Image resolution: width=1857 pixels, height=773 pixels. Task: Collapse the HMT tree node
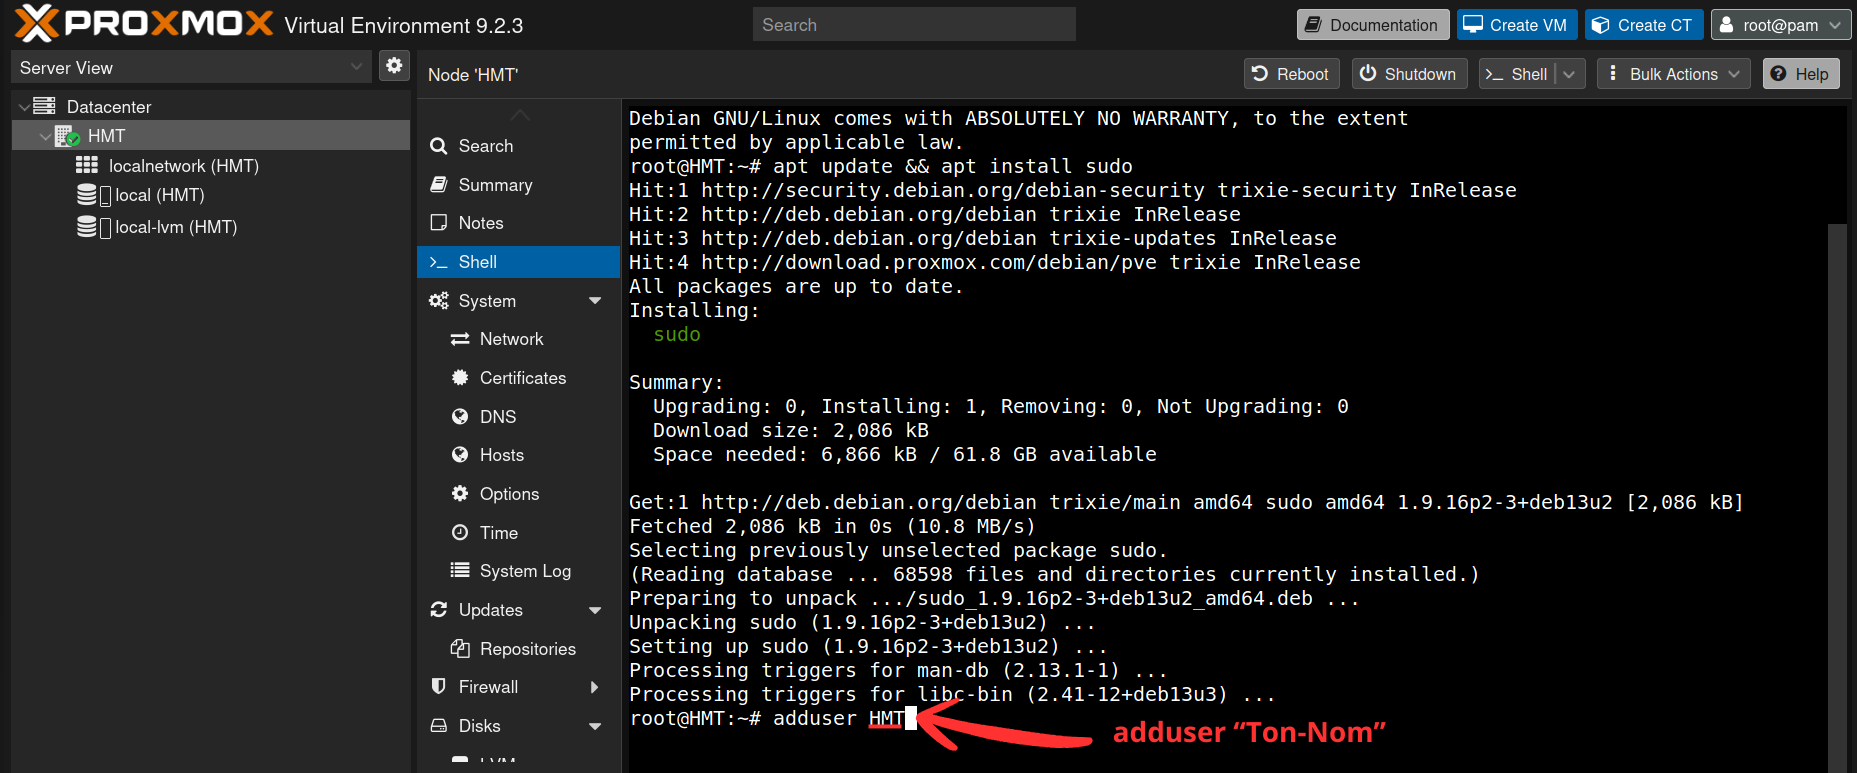(45, 136)
